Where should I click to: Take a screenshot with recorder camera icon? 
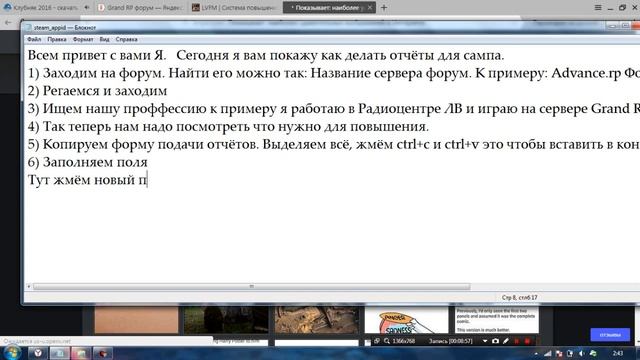495,341
